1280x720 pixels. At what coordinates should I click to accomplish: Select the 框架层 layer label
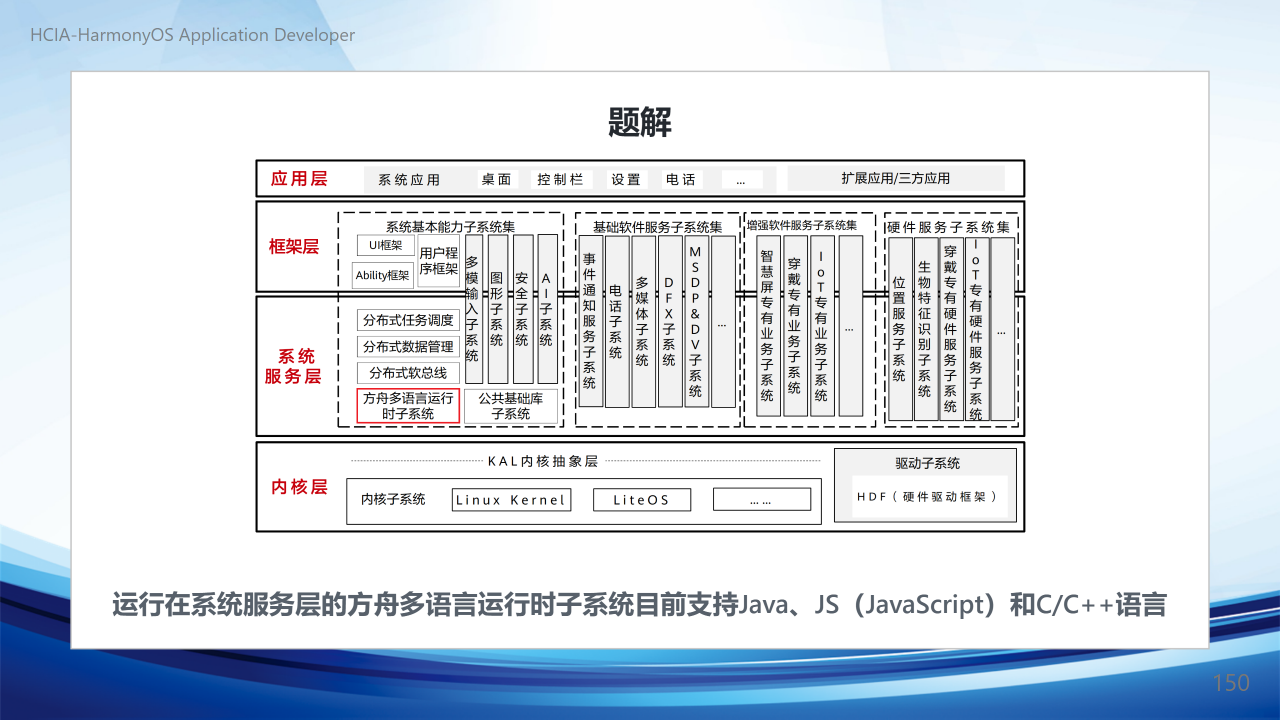click(294, 247)
